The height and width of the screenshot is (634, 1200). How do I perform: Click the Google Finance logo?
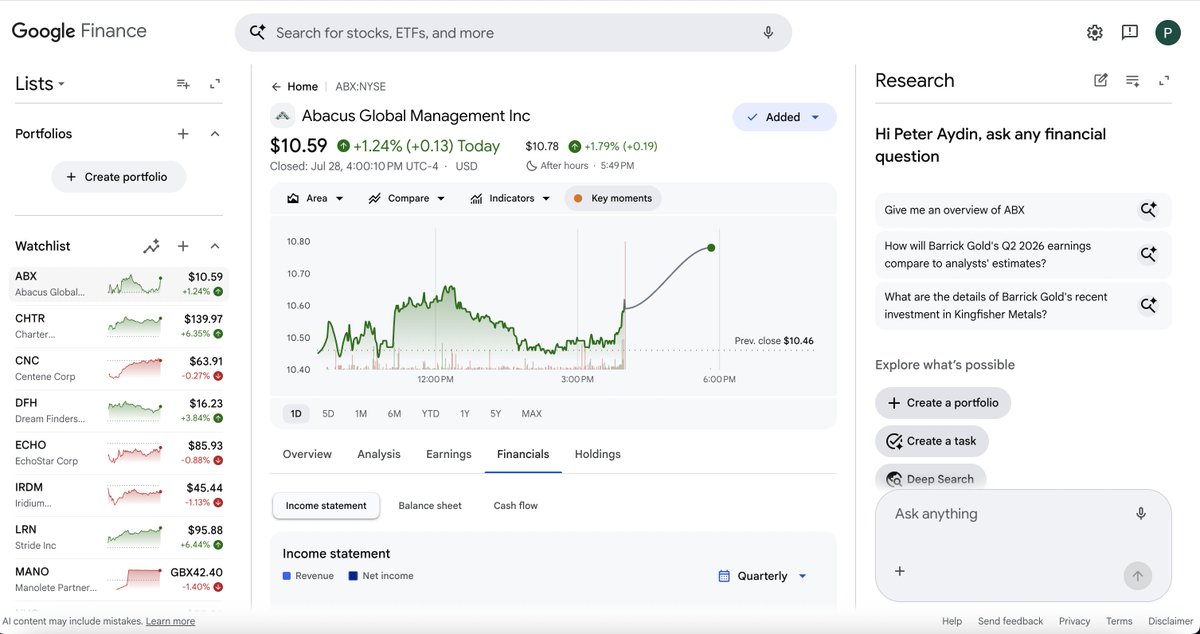[x=79, y=31]
